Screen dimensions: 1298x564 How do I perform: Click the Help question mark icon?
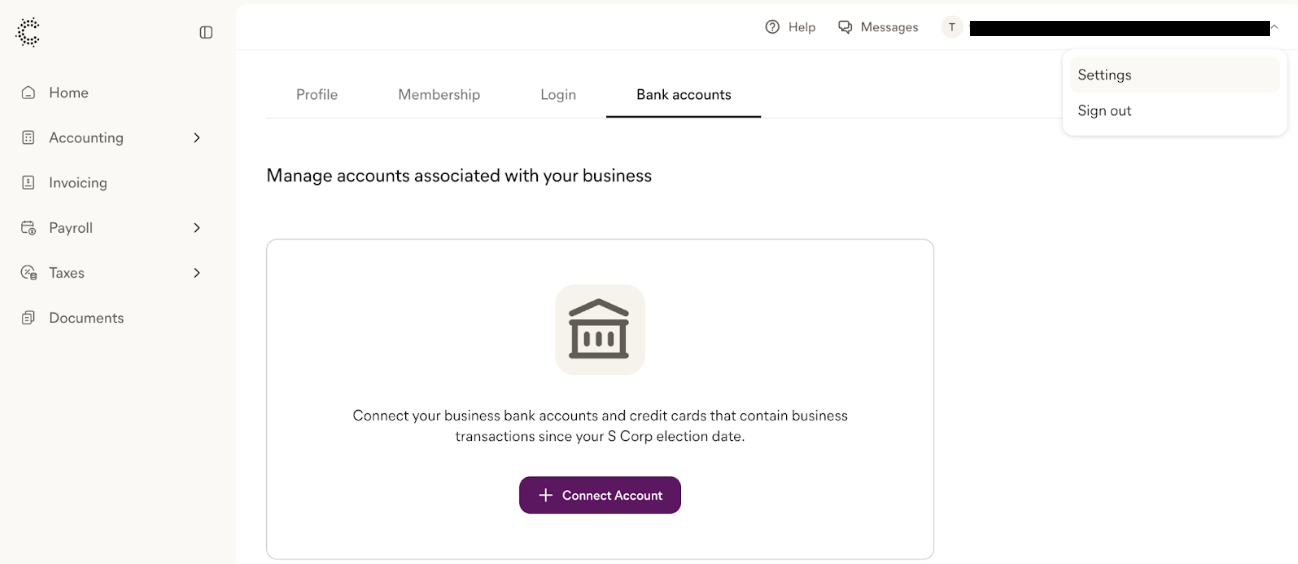click(x=772, y=27)
